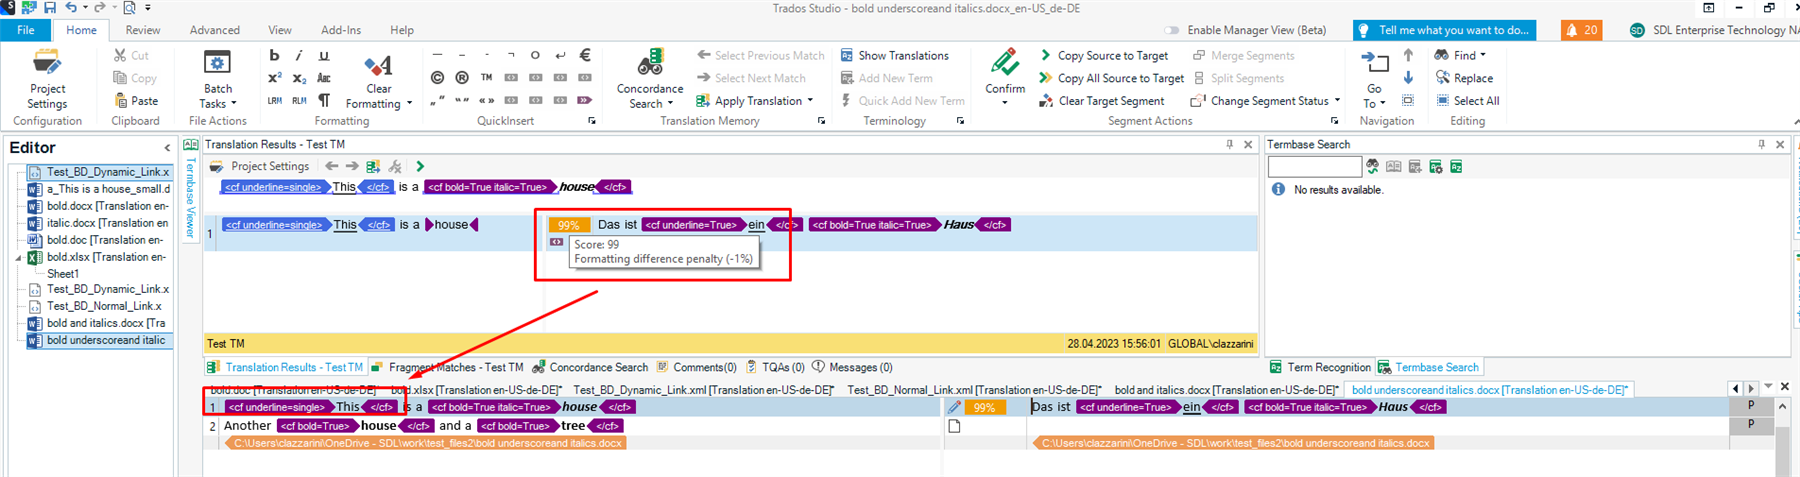This screenshot has width=1800, height=477.
Task: Click the green arrow in Translation Results toolbar
Action: [420, 166]
